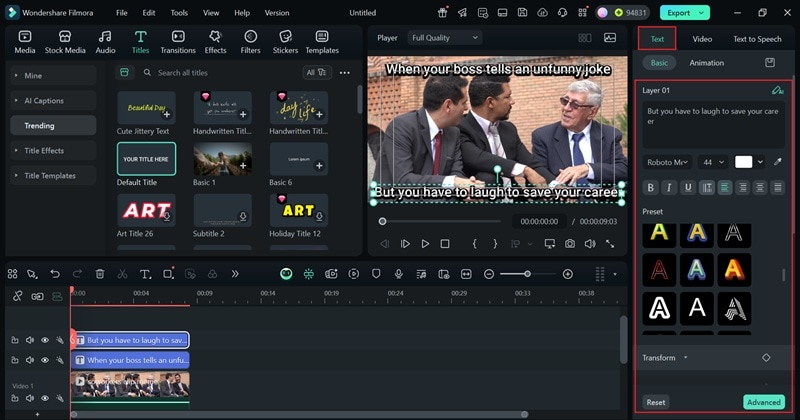The image size is (800, 420).
Task: Select the text tool in timeline toolbar
Action: tap(145, 274)
